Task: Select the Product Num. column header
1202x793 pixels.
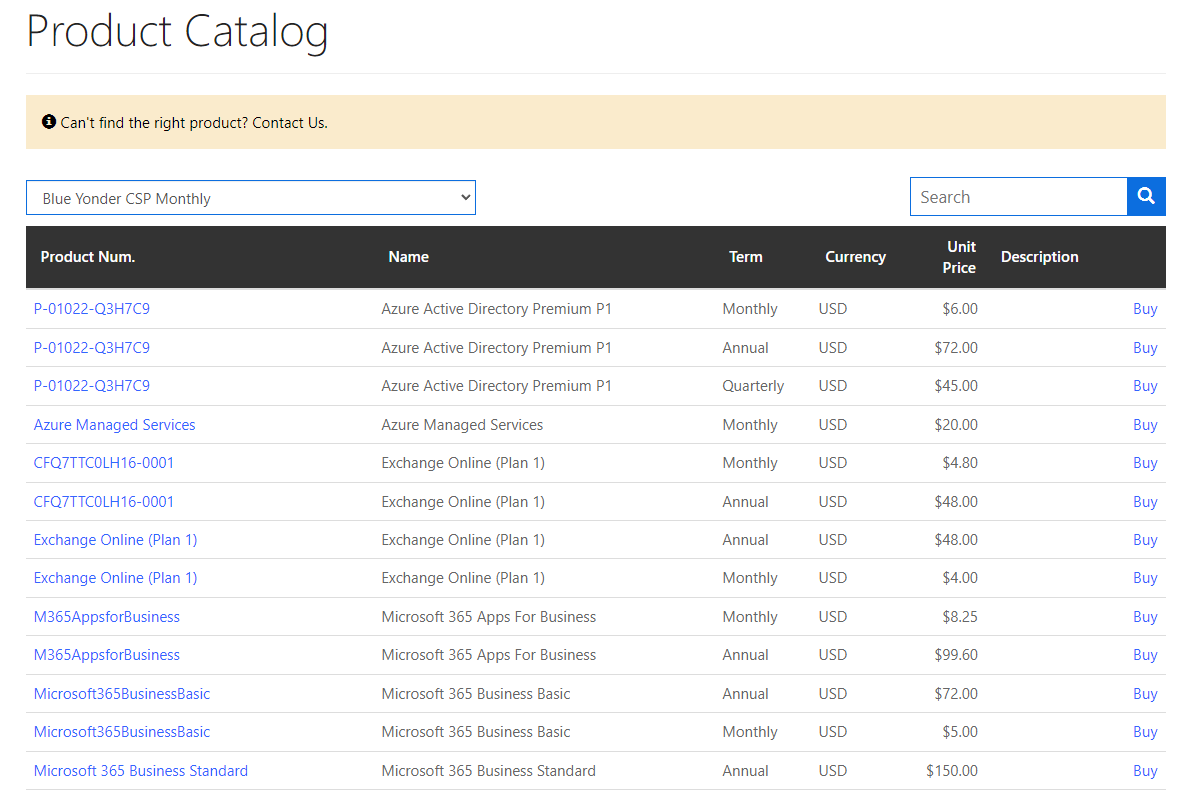Action: [x=87, y=257]
